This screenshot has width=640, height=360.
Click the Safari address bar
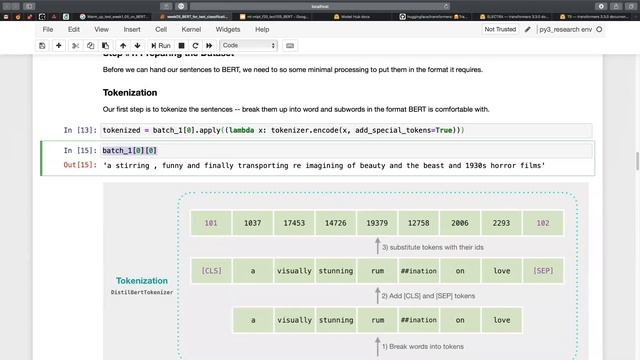click(x=320, y=6)
